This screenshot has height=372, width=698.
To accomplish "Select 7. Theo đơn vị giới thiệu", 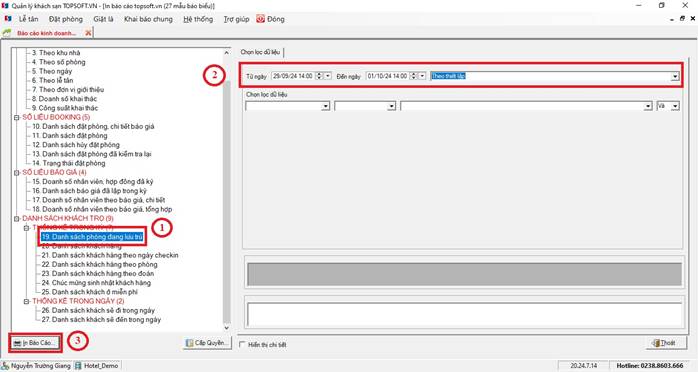I will [x=68, y=90].
